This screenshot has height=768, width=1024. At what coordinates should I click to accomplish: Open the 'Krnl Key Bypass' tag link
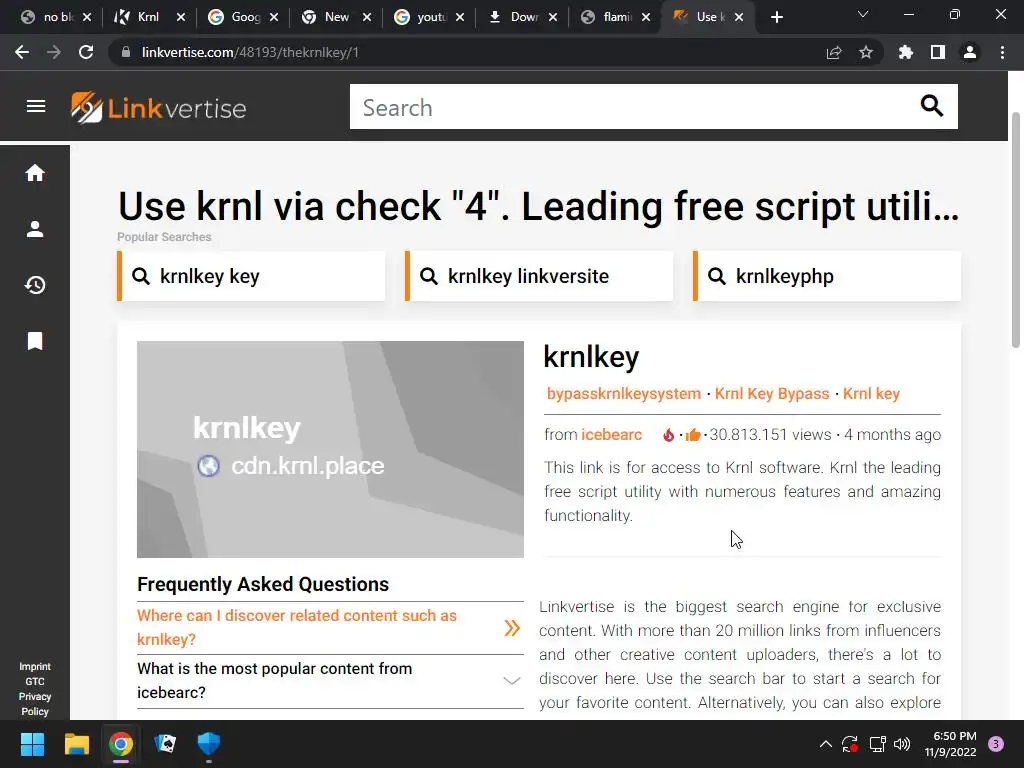[772, 394]
